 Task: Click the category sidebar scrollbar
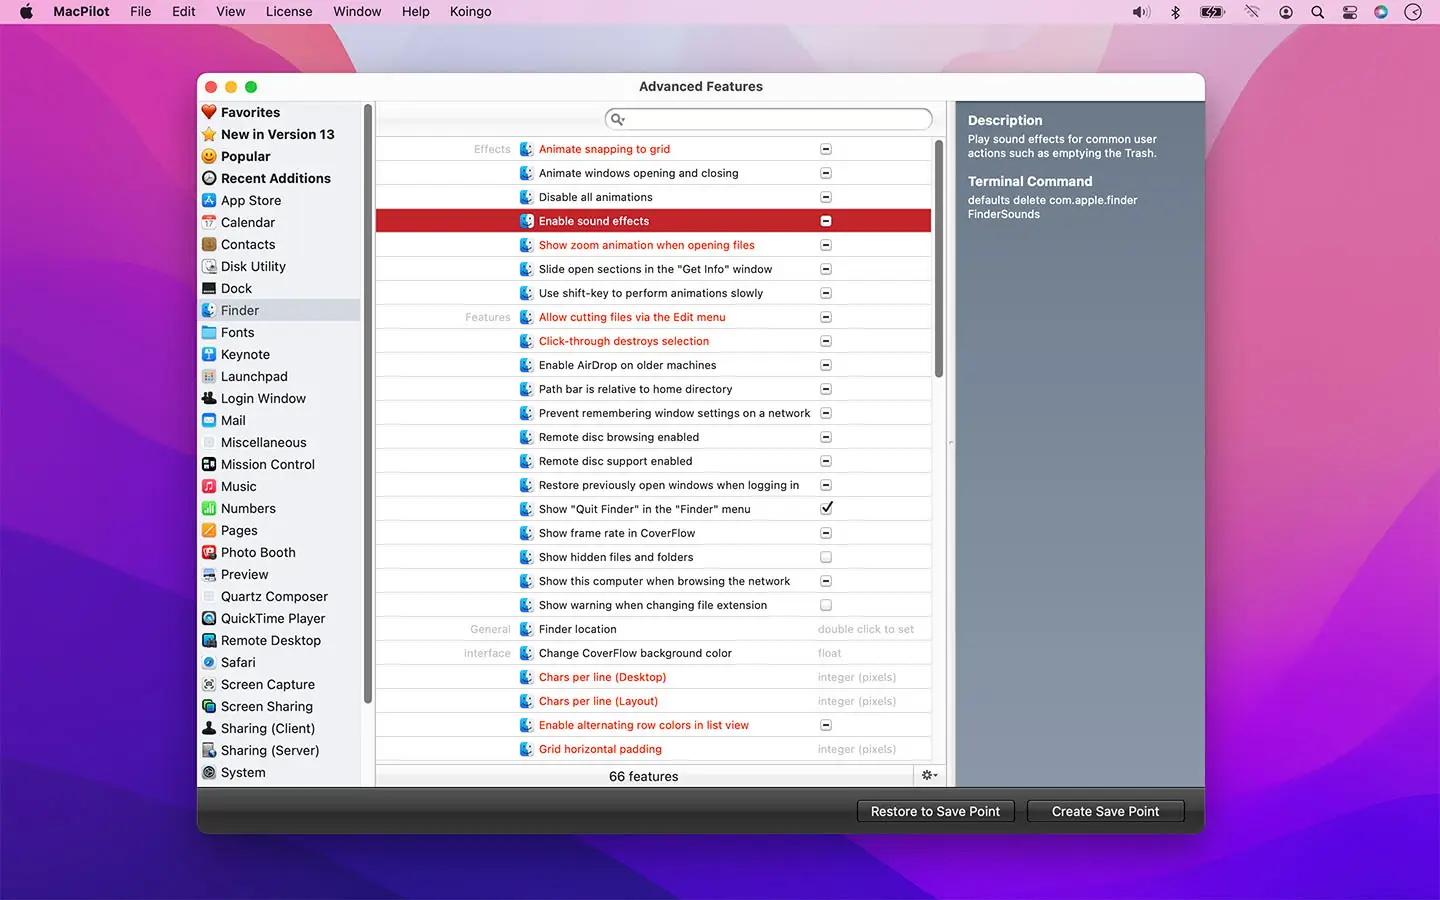click(x=368, y=405)
